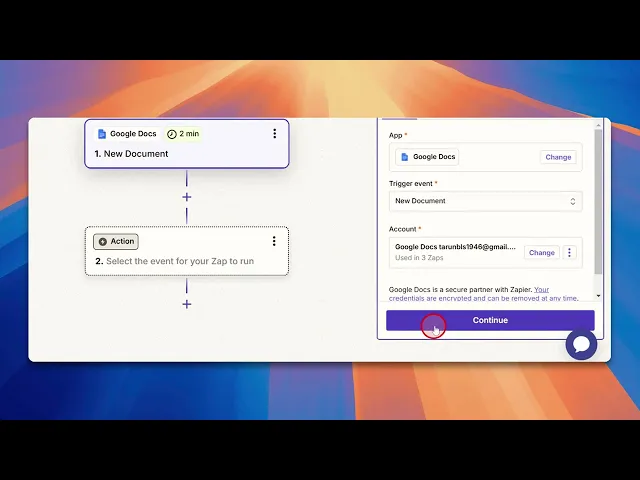Open account options three-dot menu
Viewport: 640px width, 480px height.
pyautogui.click(x=569, y=253)
